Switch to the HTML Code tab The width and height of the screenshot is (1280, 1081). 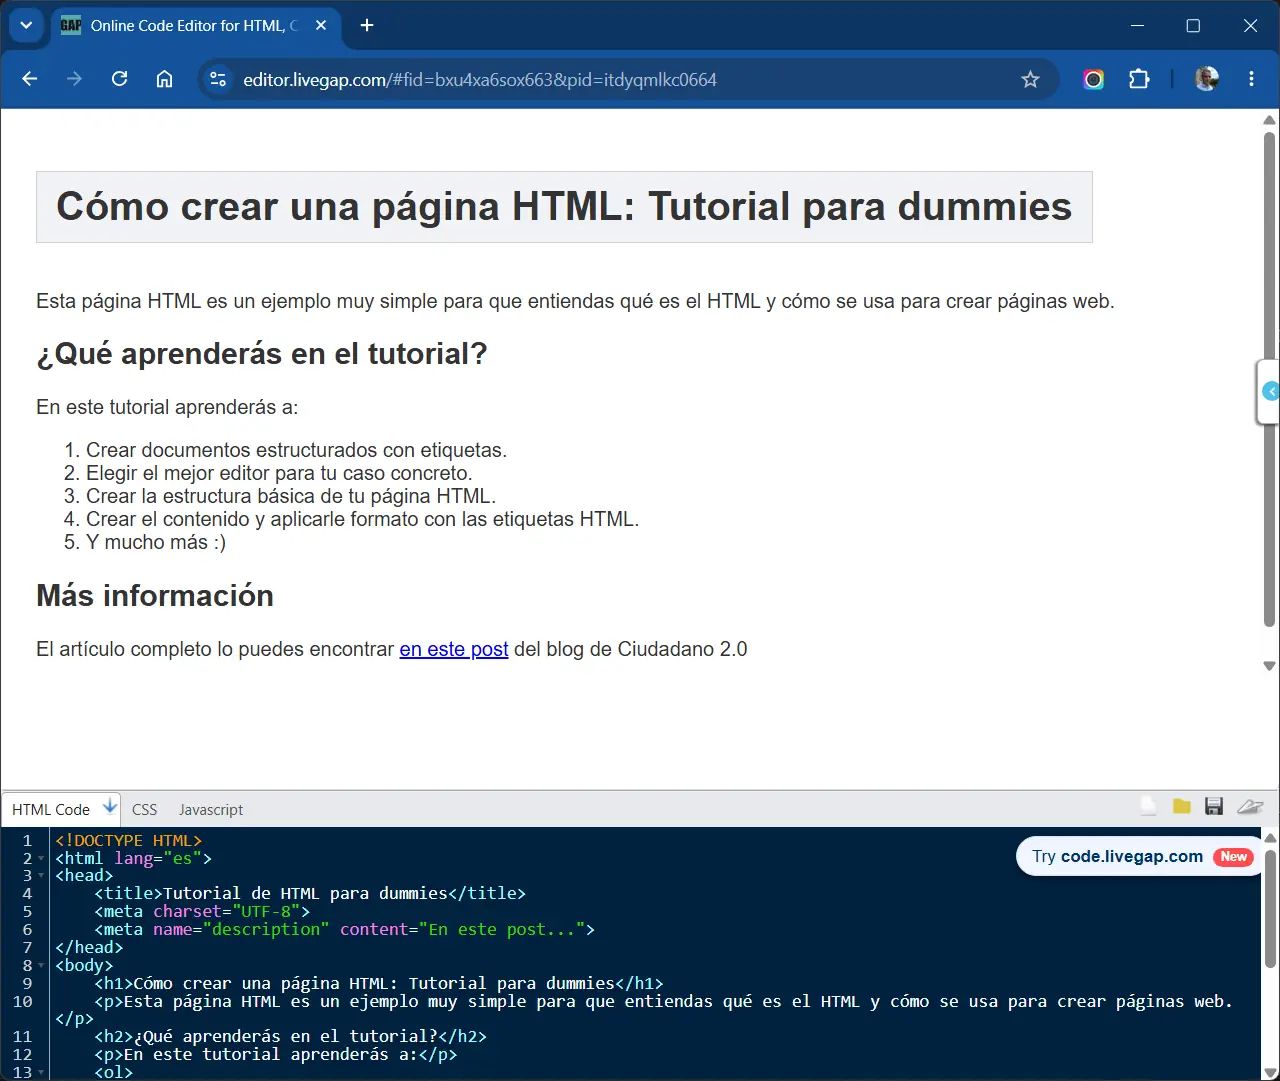tap(51, 809)
